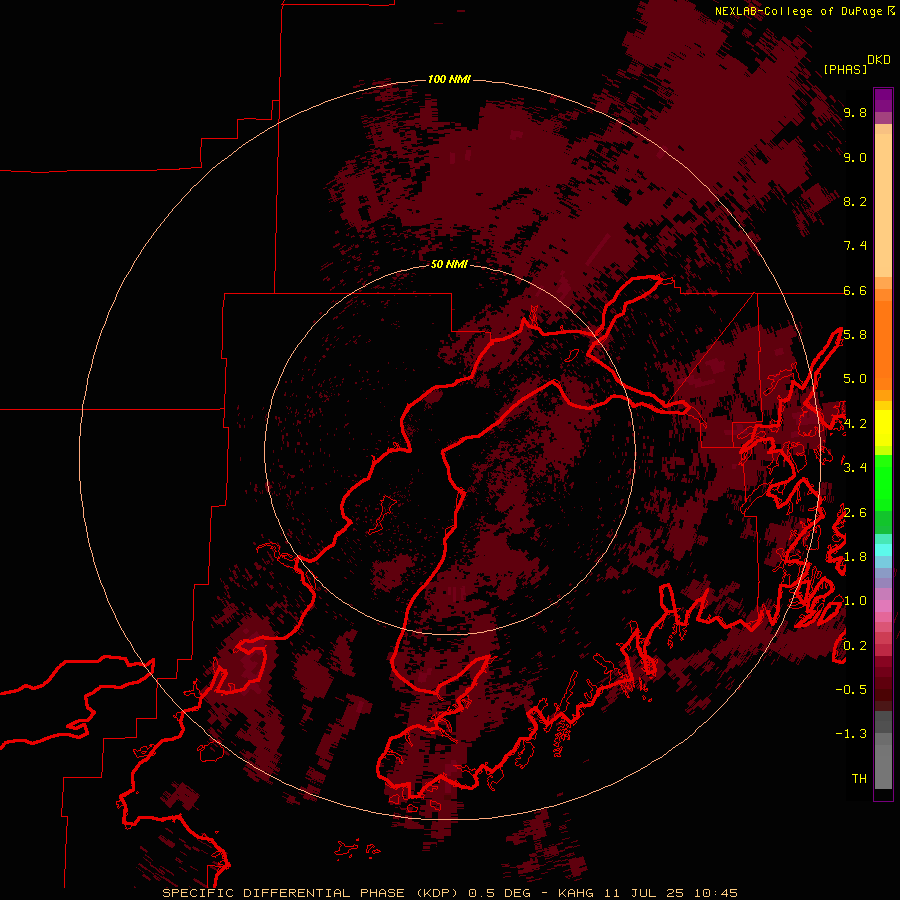Pick the gray band beside the TH label
This screenshot has width=900, height=900.
point(883,767)
